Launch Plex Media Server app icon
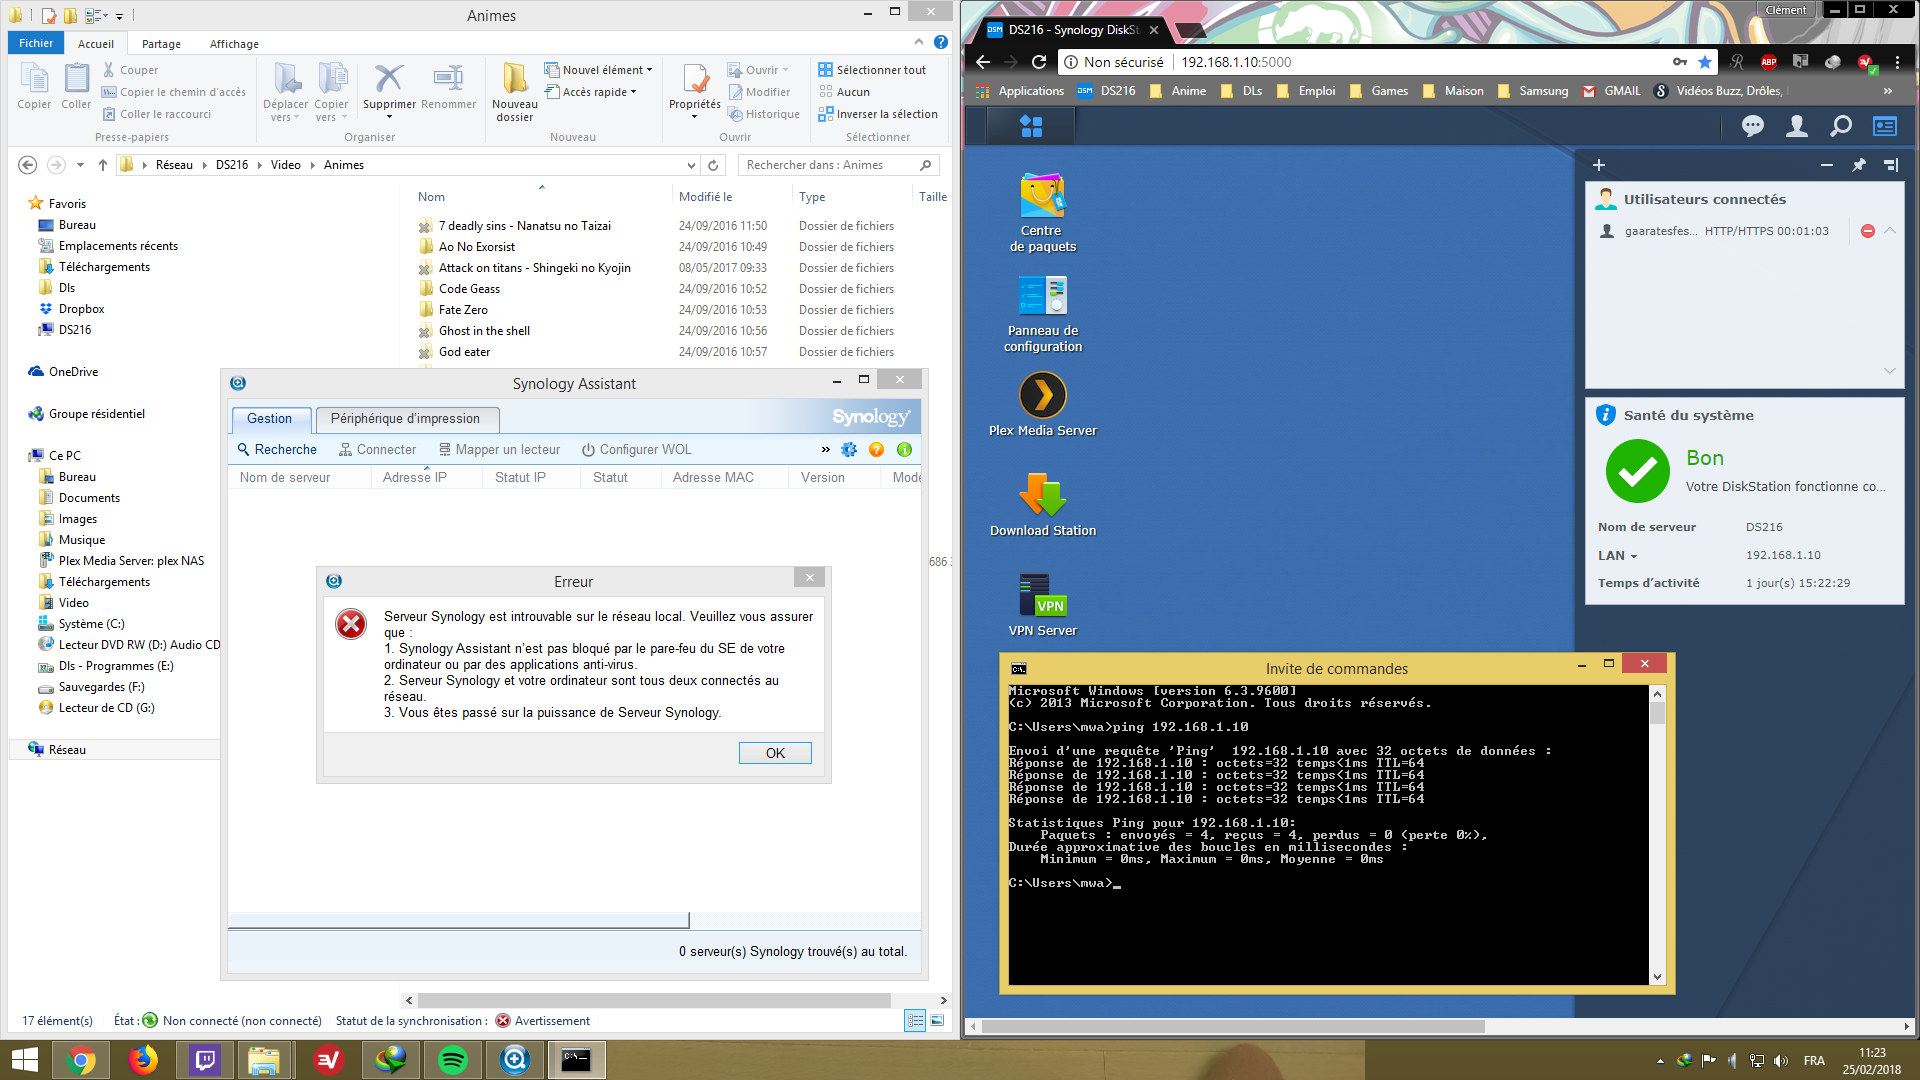This screenshot has height=1080, width=1920. (x=1042, y=397)
